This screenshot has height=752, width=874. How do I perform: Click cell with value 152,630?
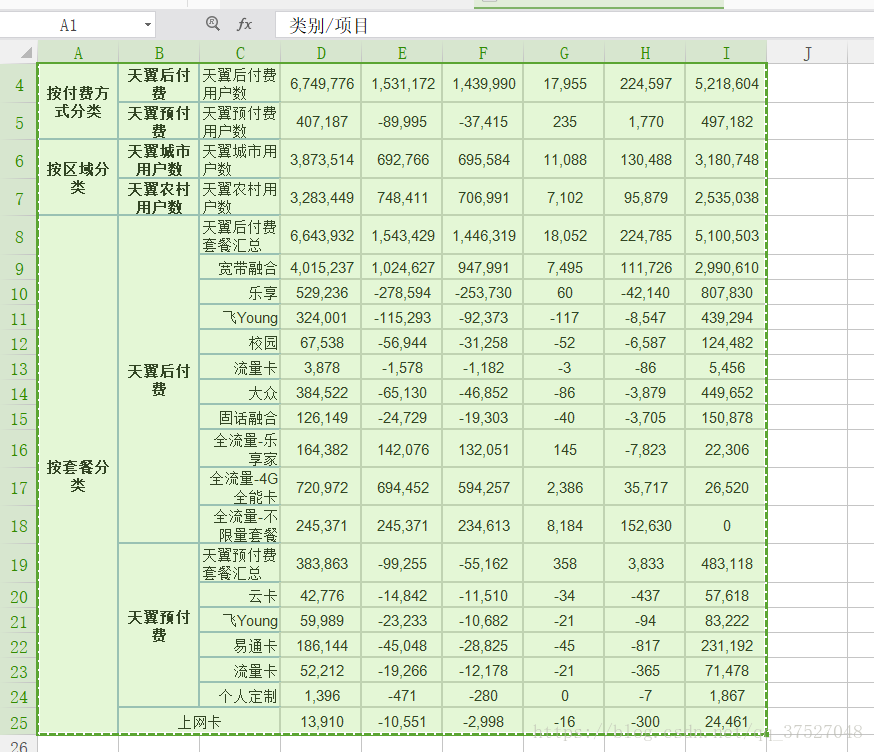tap(645, 525)
